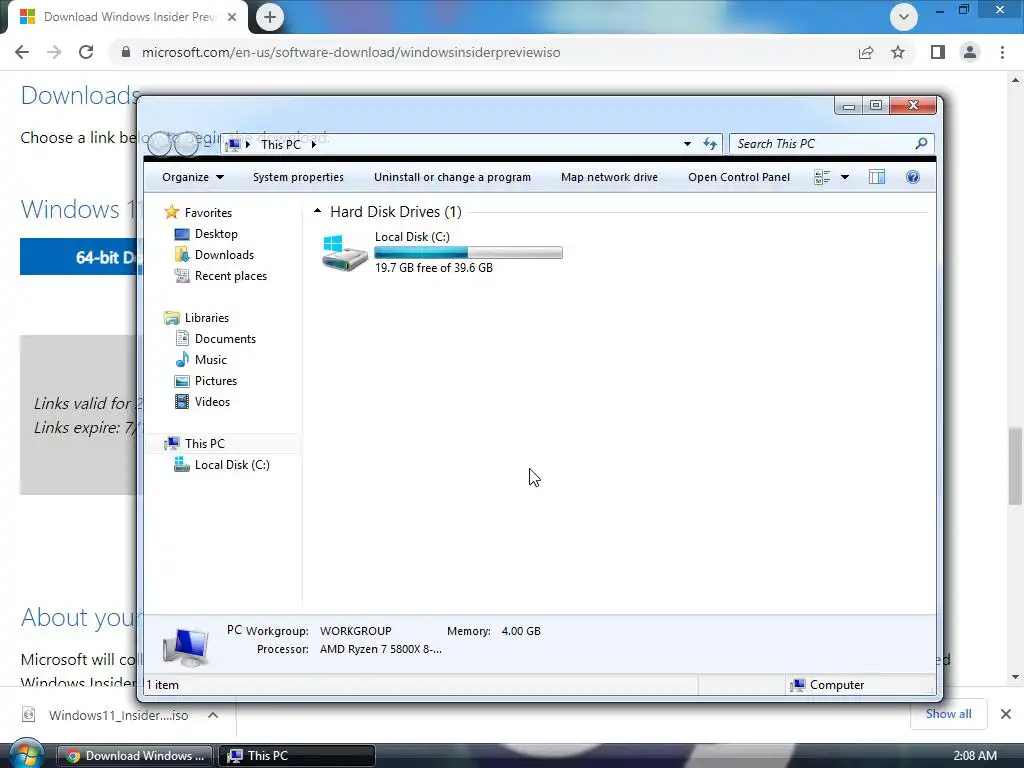Open the Local Disk (C:) drive icon
This screenshot has height=768, width=1024.
click(345, 253)
